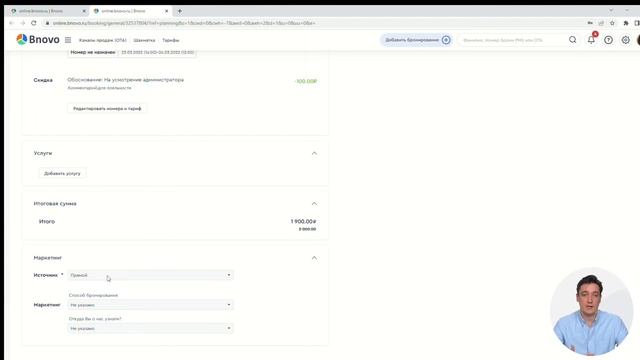Go back in browser history
This screenshot has height=360, width=640.
[x=11, y=23]
